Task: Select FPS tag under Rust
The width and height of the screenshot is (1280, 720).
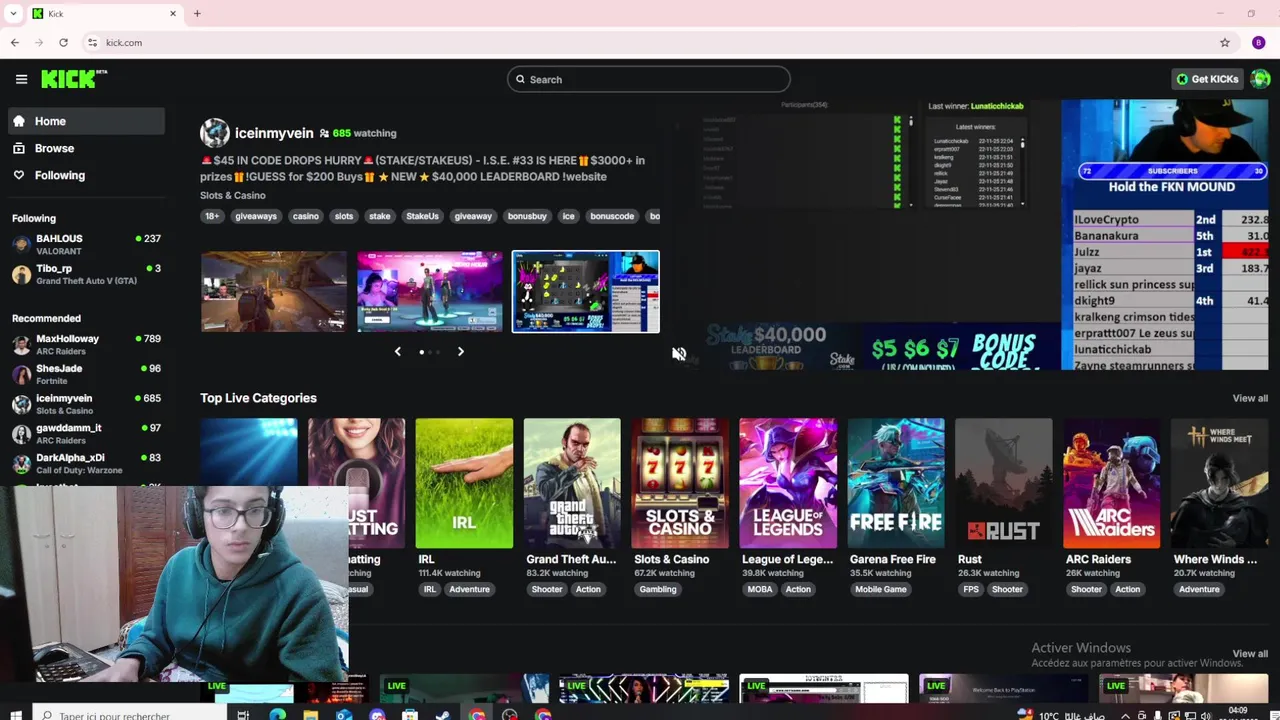Action: [x=971, y=589]
